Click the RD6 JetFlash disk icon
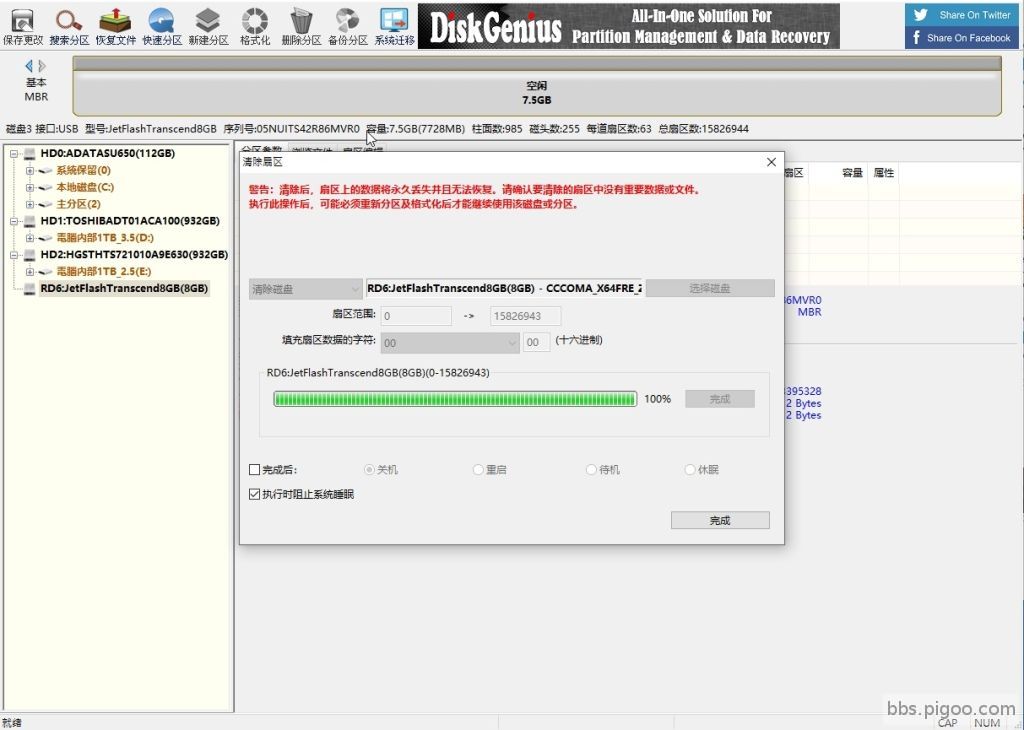The height and width of the screenshot is (730, 1024). pos(29,289)
